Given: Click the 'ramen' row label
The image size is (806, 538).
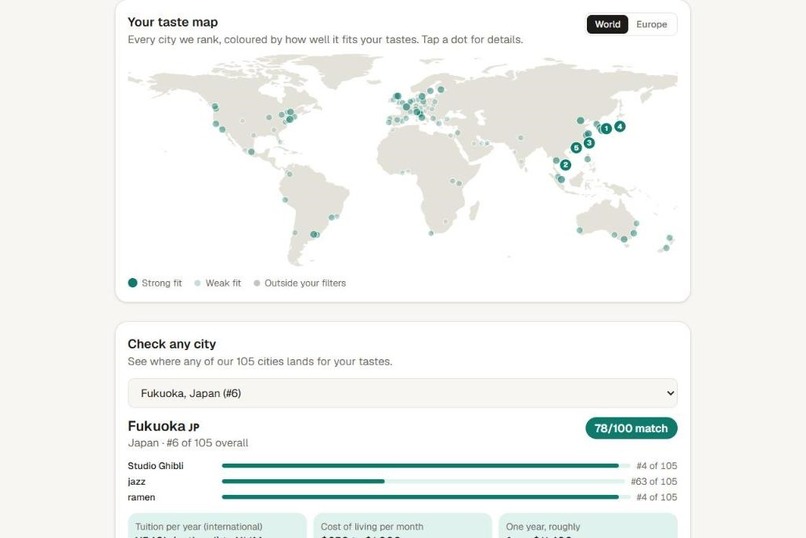Looking at the screenshot, I should click(141, 497).
